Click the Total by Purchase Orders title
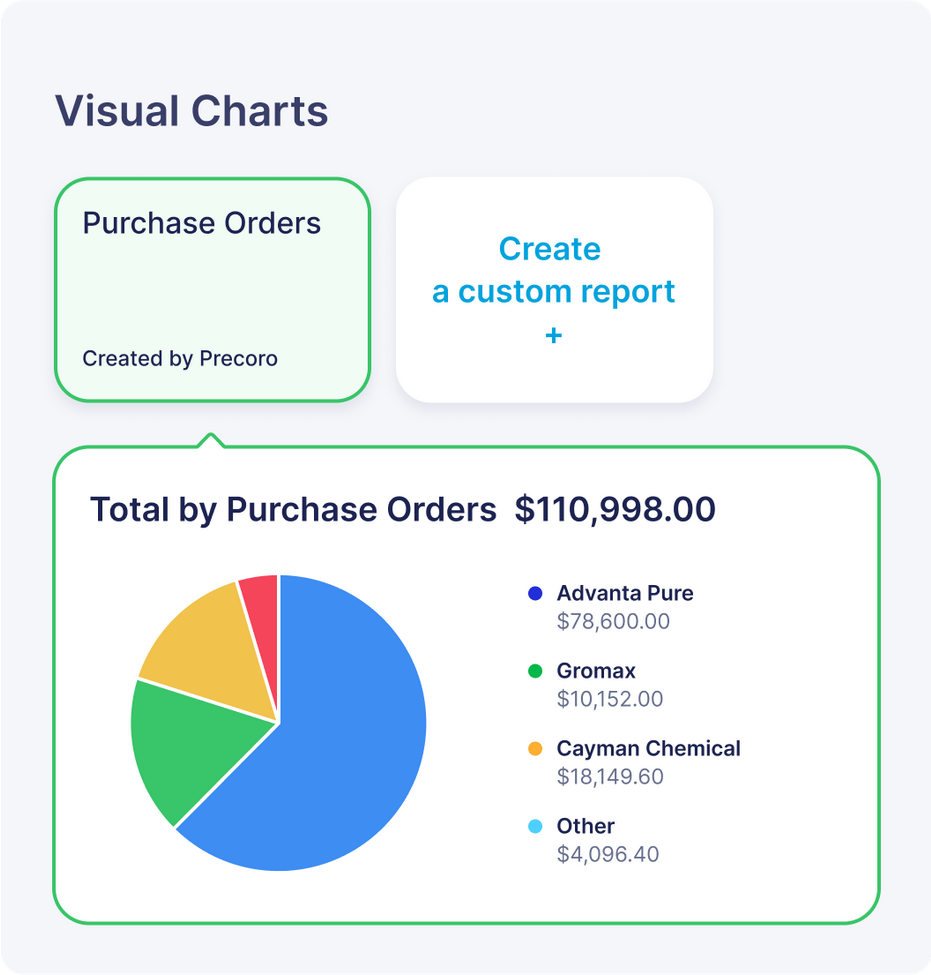Screen dimensions: 931x975 click(x=291, y=509)
